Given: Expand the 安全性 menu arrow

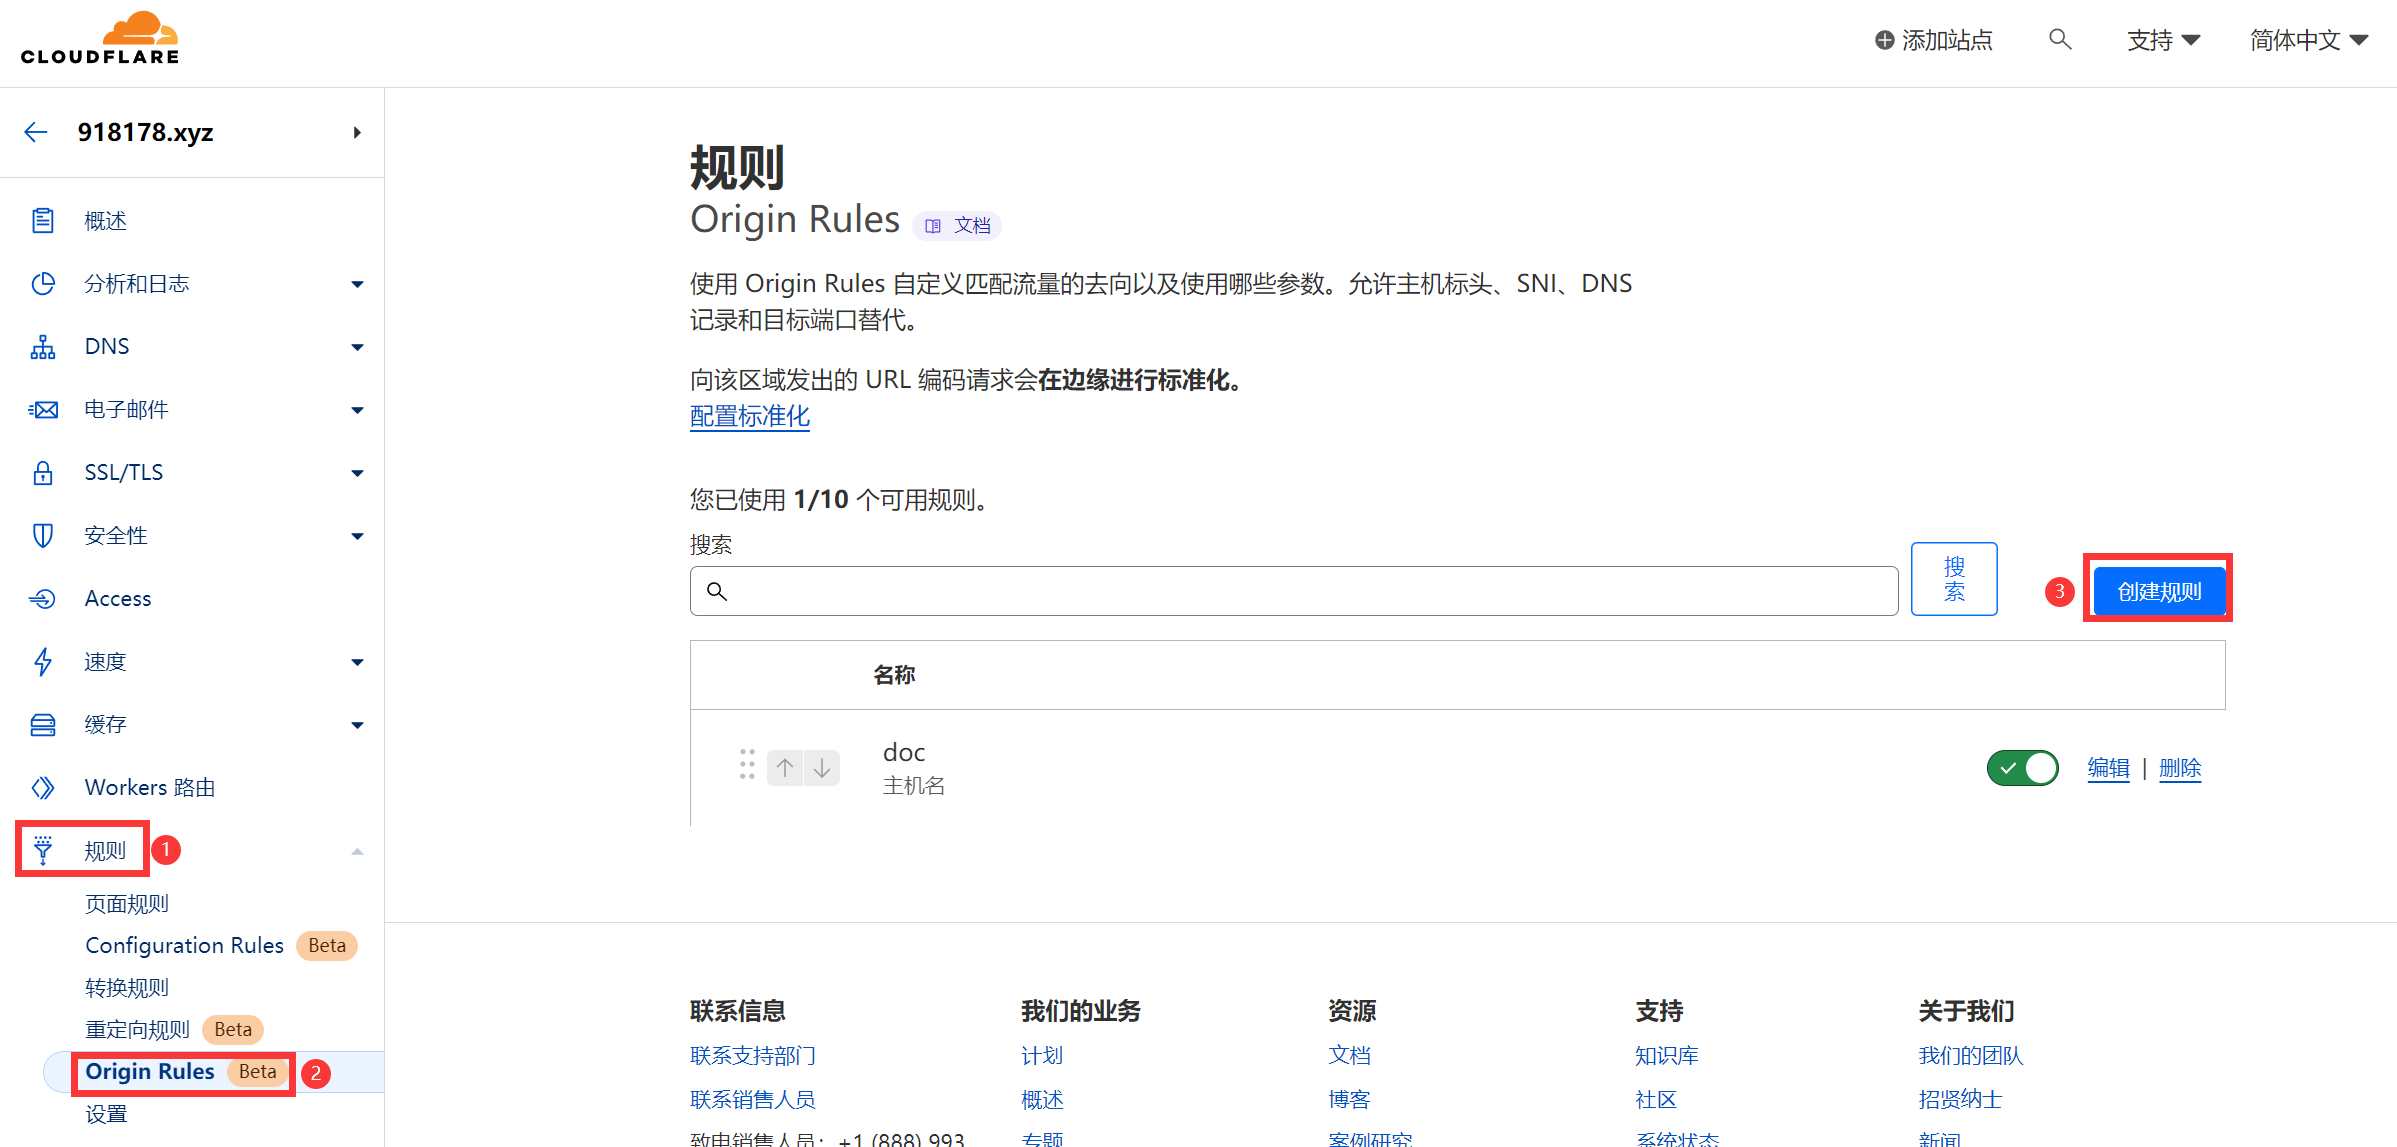Looking at the screenshot, I should coord(357,536).
